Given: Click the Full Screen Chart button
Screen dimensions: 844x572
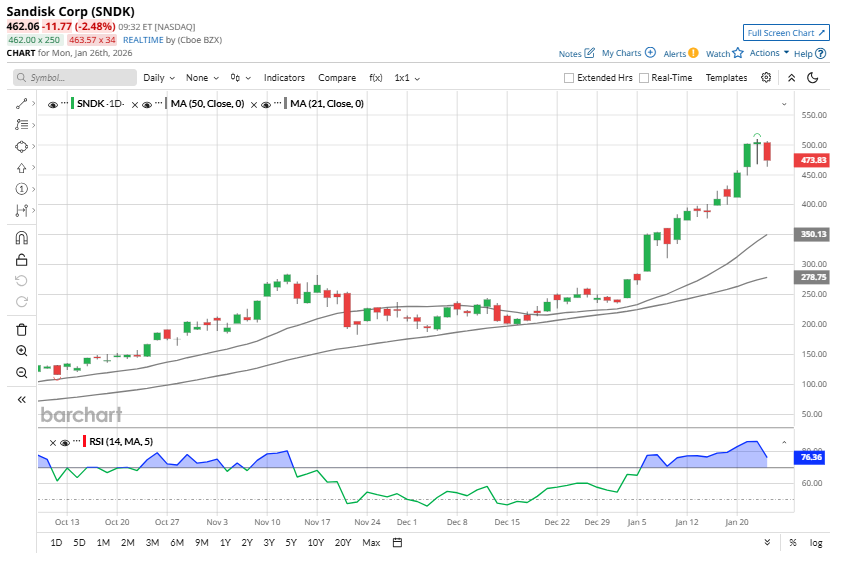Looking at the screenshot, I should pyautogui.click(x=786, y=33).
